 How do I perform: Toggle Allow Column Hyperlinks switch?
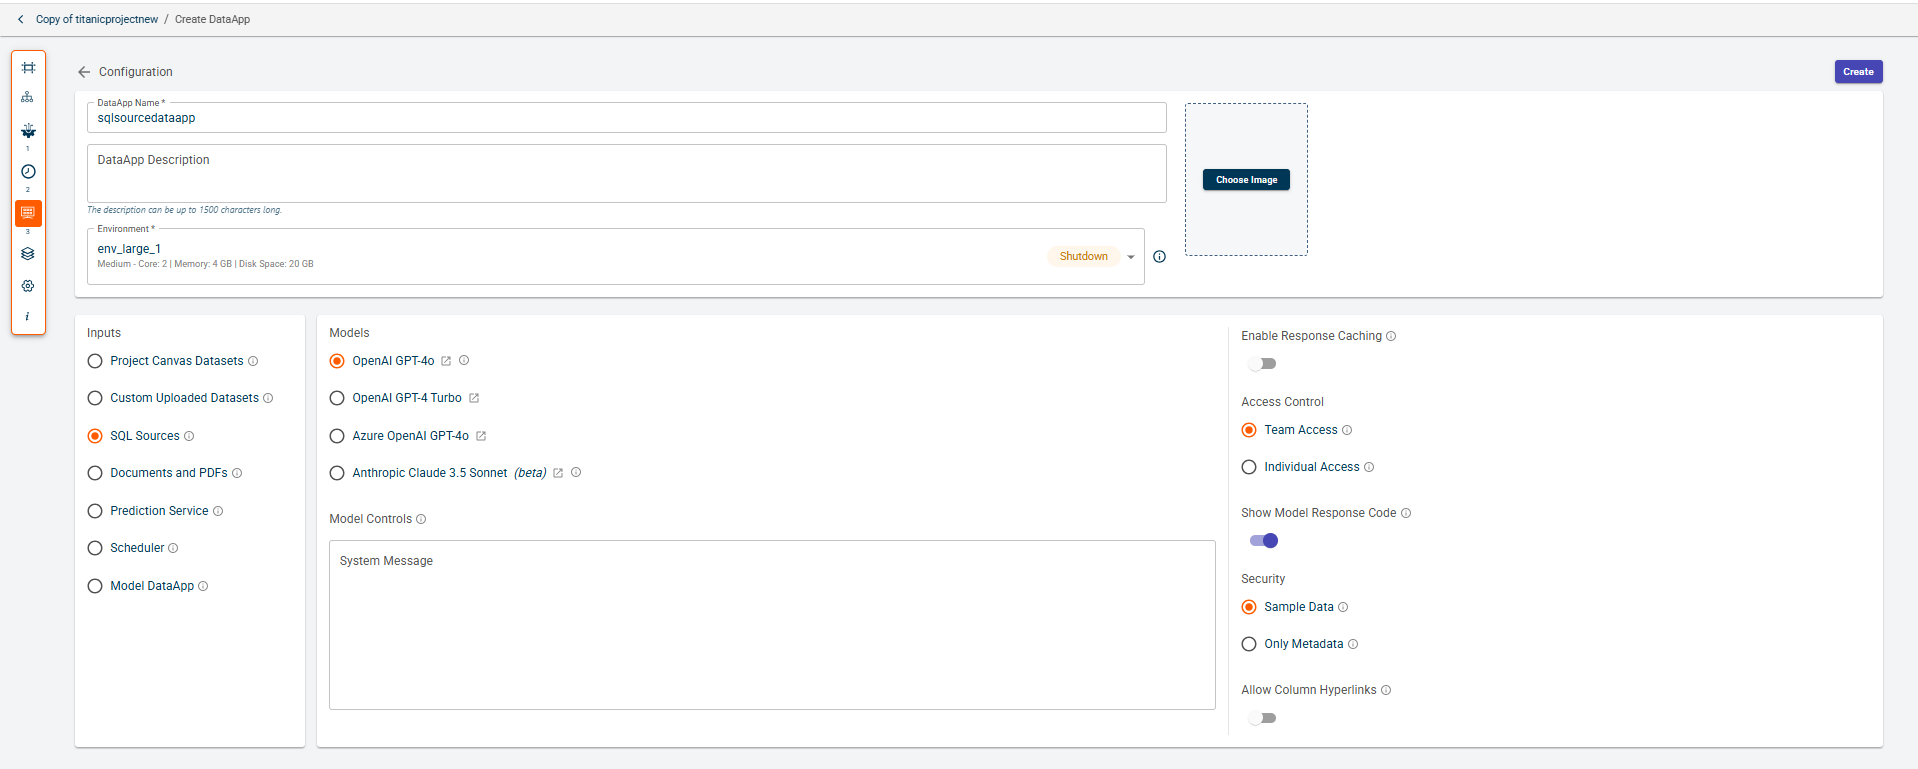coord(1262,718)
